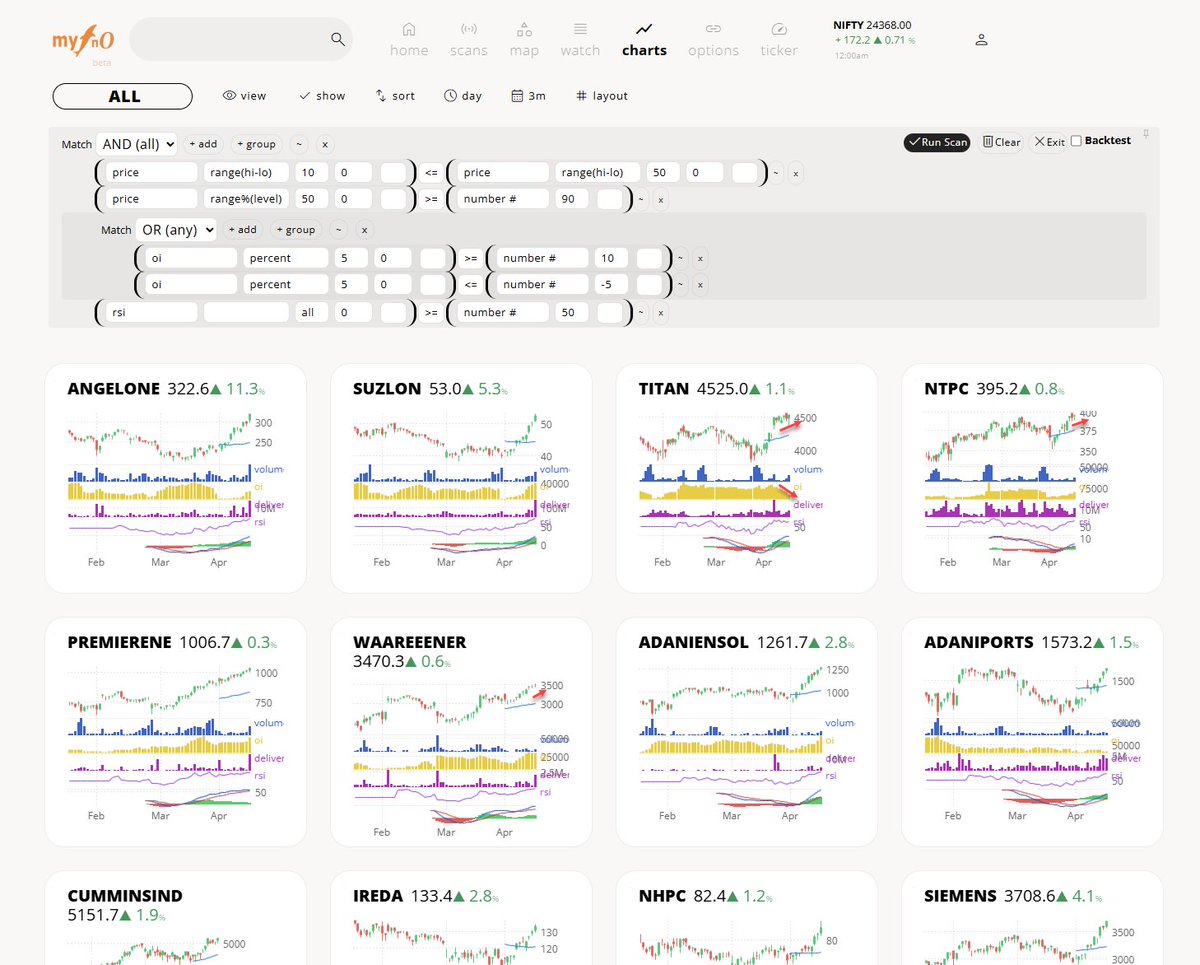
Task: Click + add in the OR group
Action: (x=243, y=230)
